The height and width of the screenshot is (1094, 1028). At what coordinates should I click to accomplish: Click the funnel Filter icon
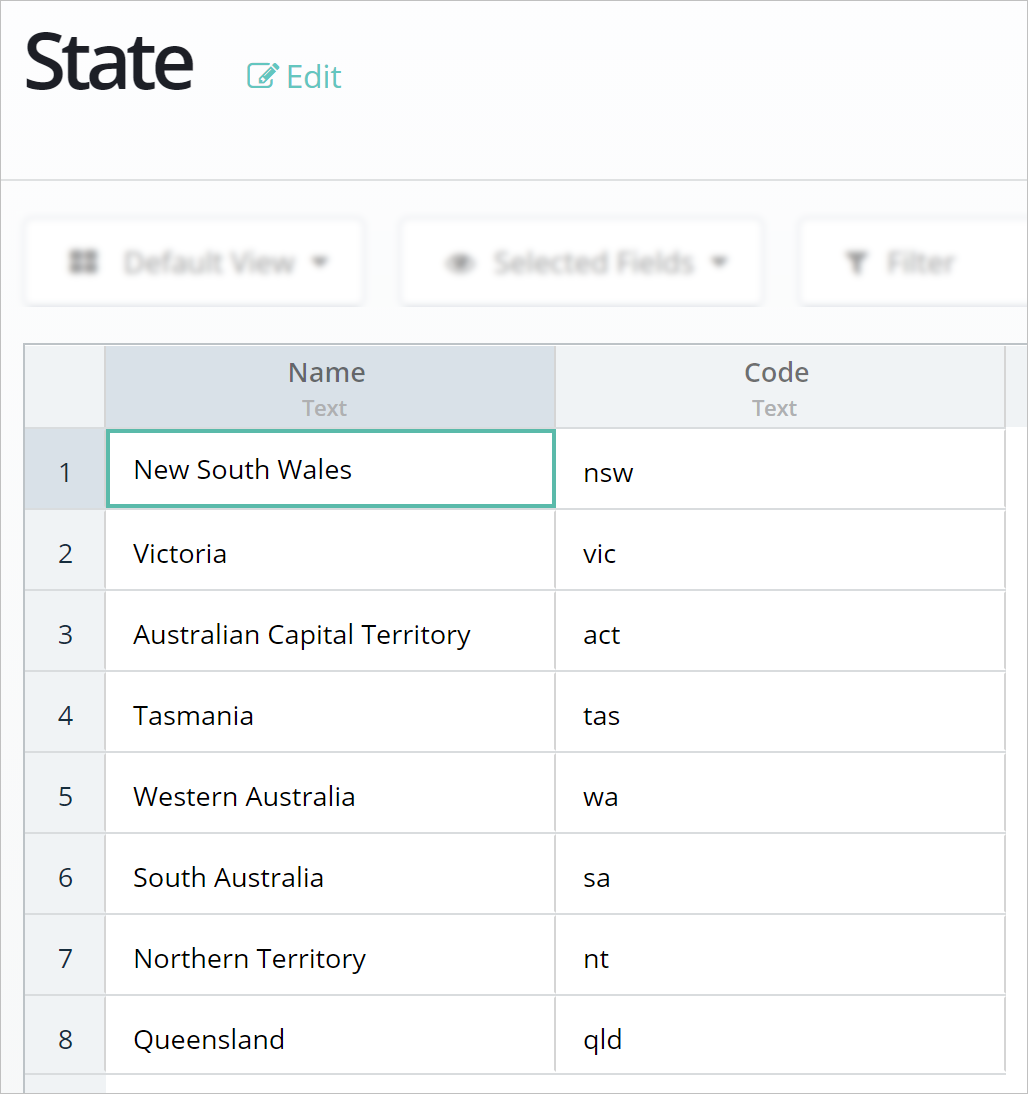[856, 263]
